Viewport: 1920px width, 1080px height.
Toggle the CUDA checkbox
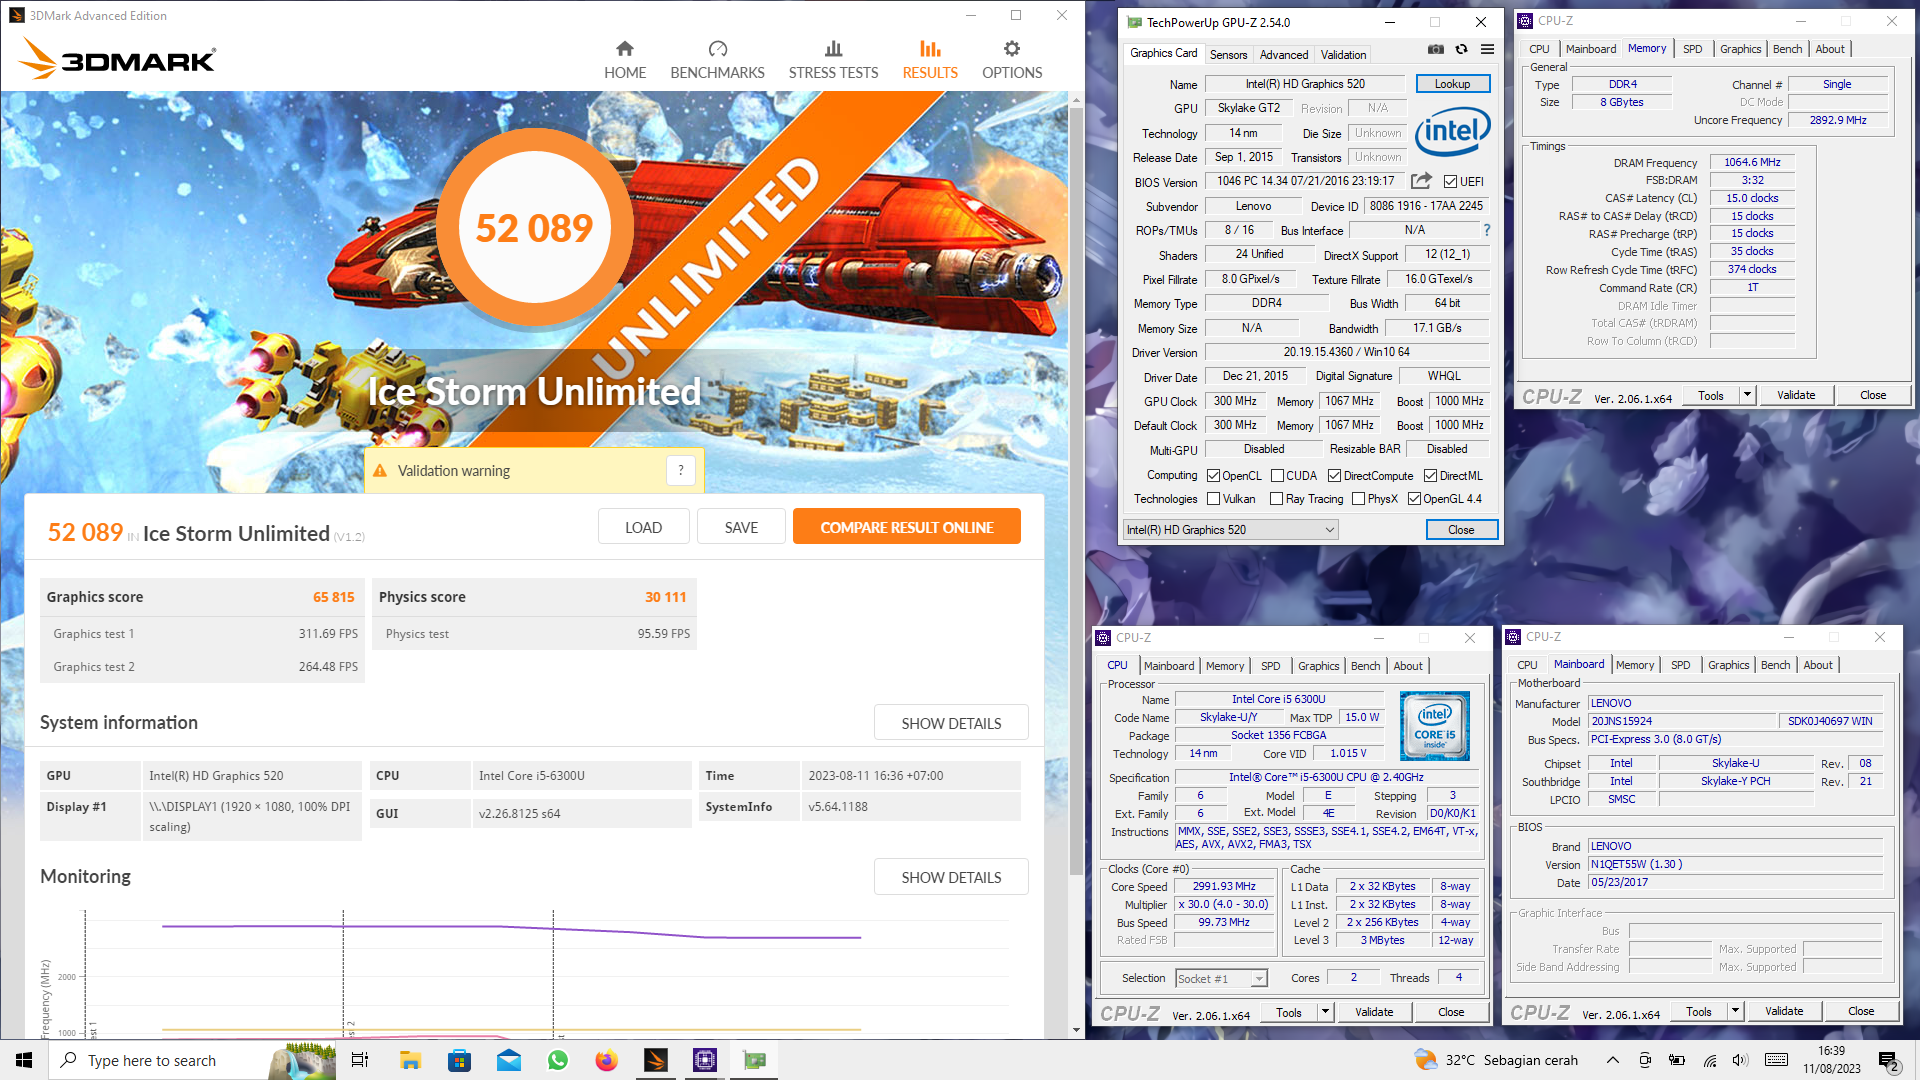point(1277,476)
